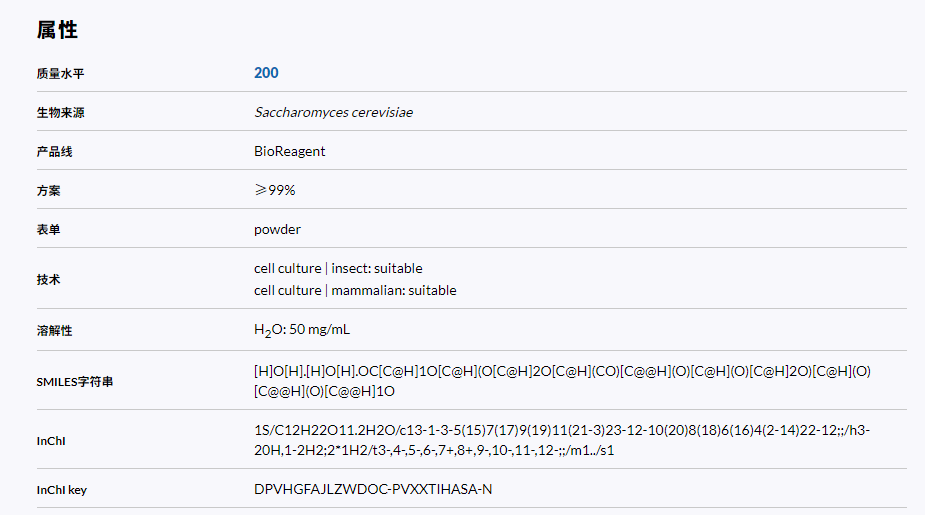Click the InChI key DPVHGFAJLZWDOC-PVXXTIHASA-N
925x515 pixels.
click(x=373, y=489)
